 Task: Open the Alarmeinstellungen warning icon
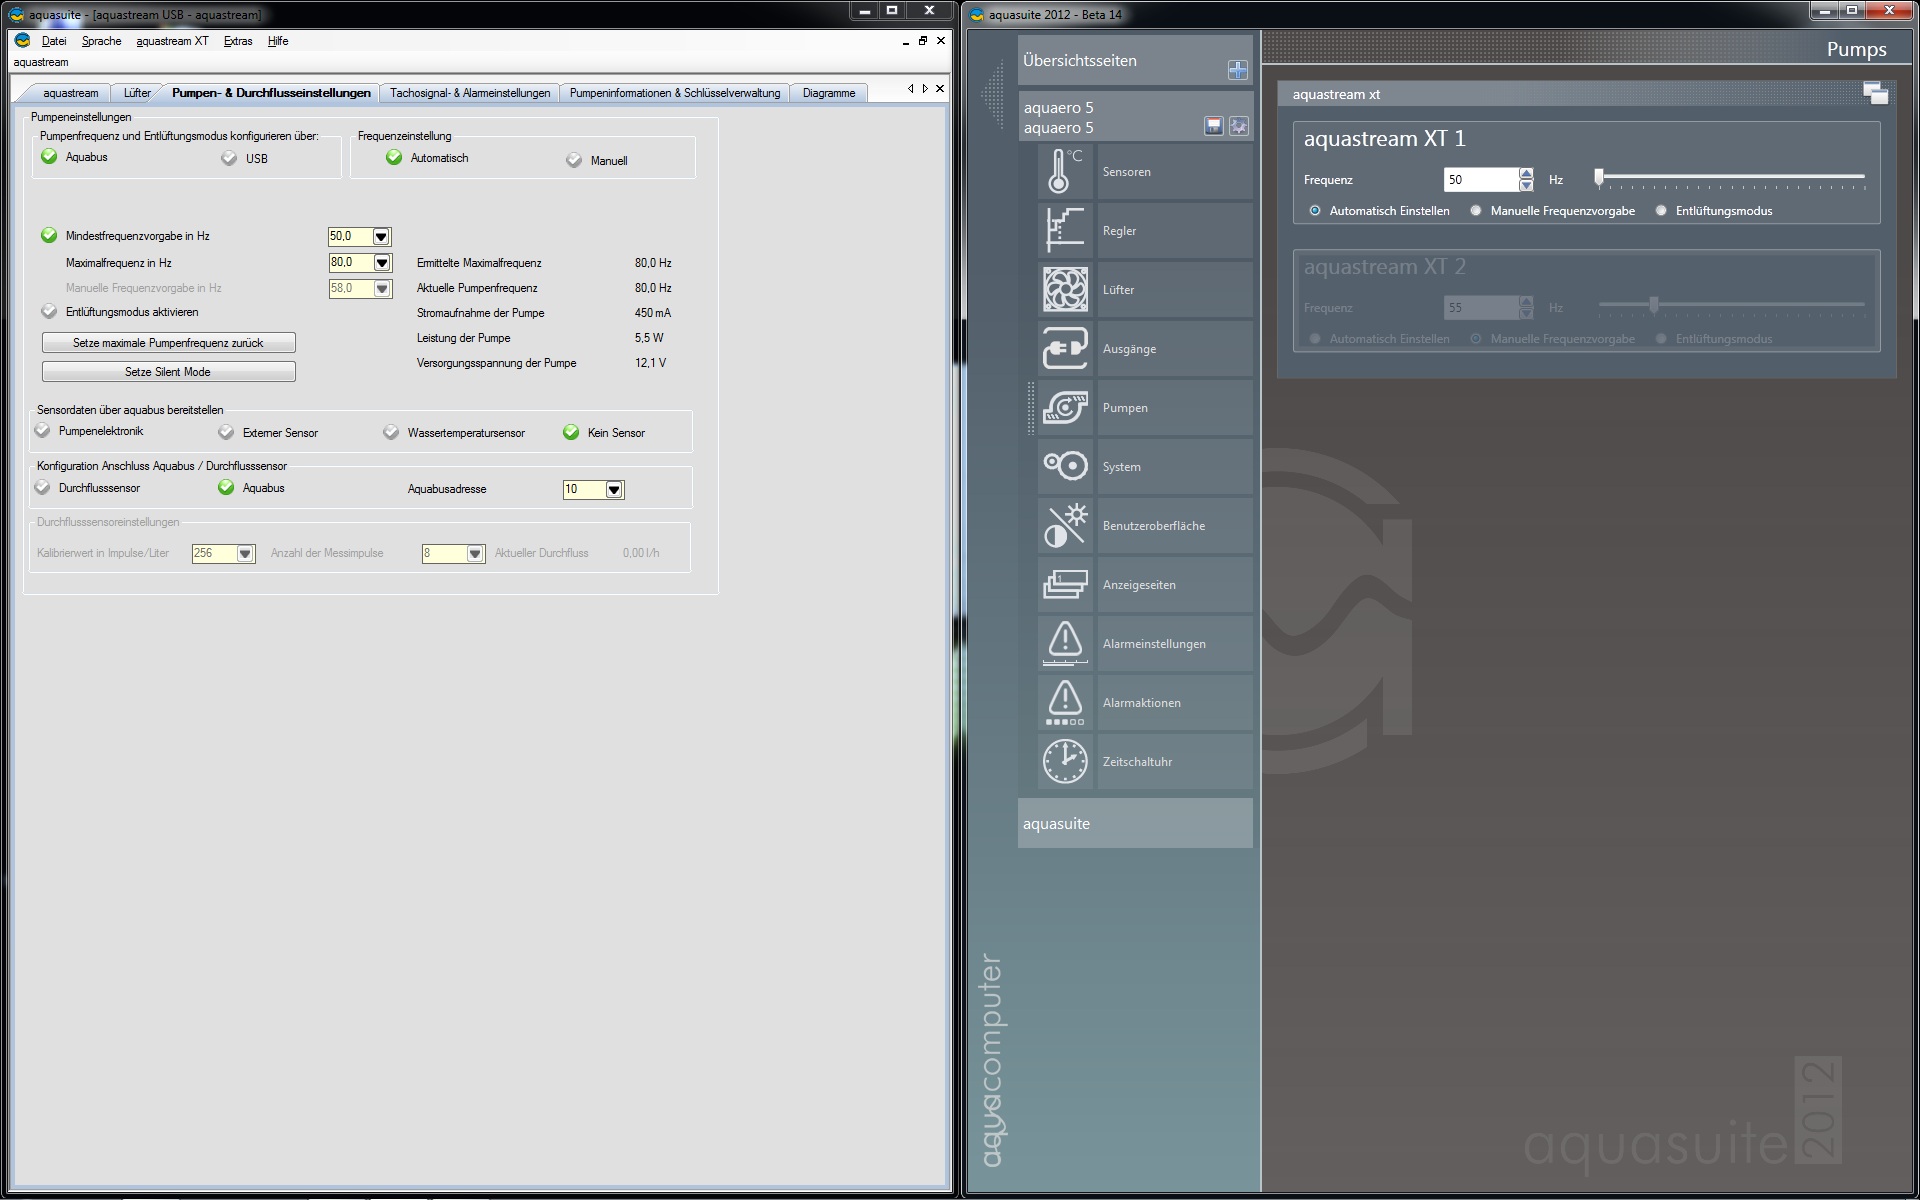coord(1065,644)
